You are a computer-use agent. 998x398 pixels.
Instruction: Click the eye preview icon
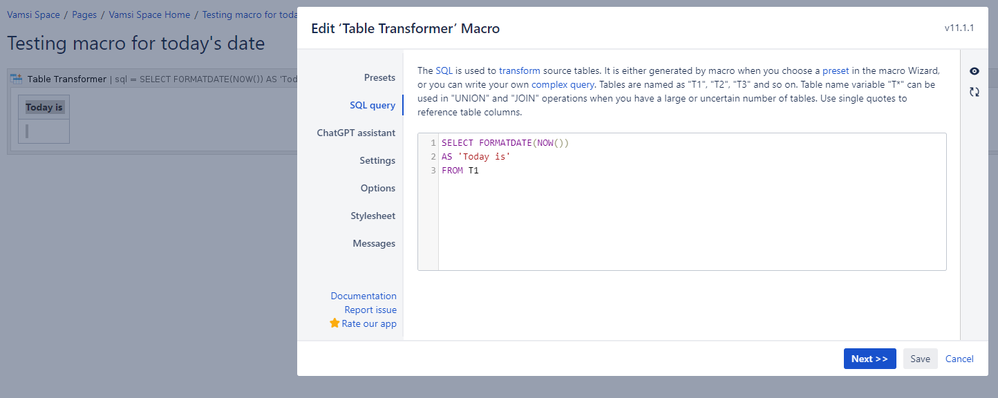pos(974,71)
